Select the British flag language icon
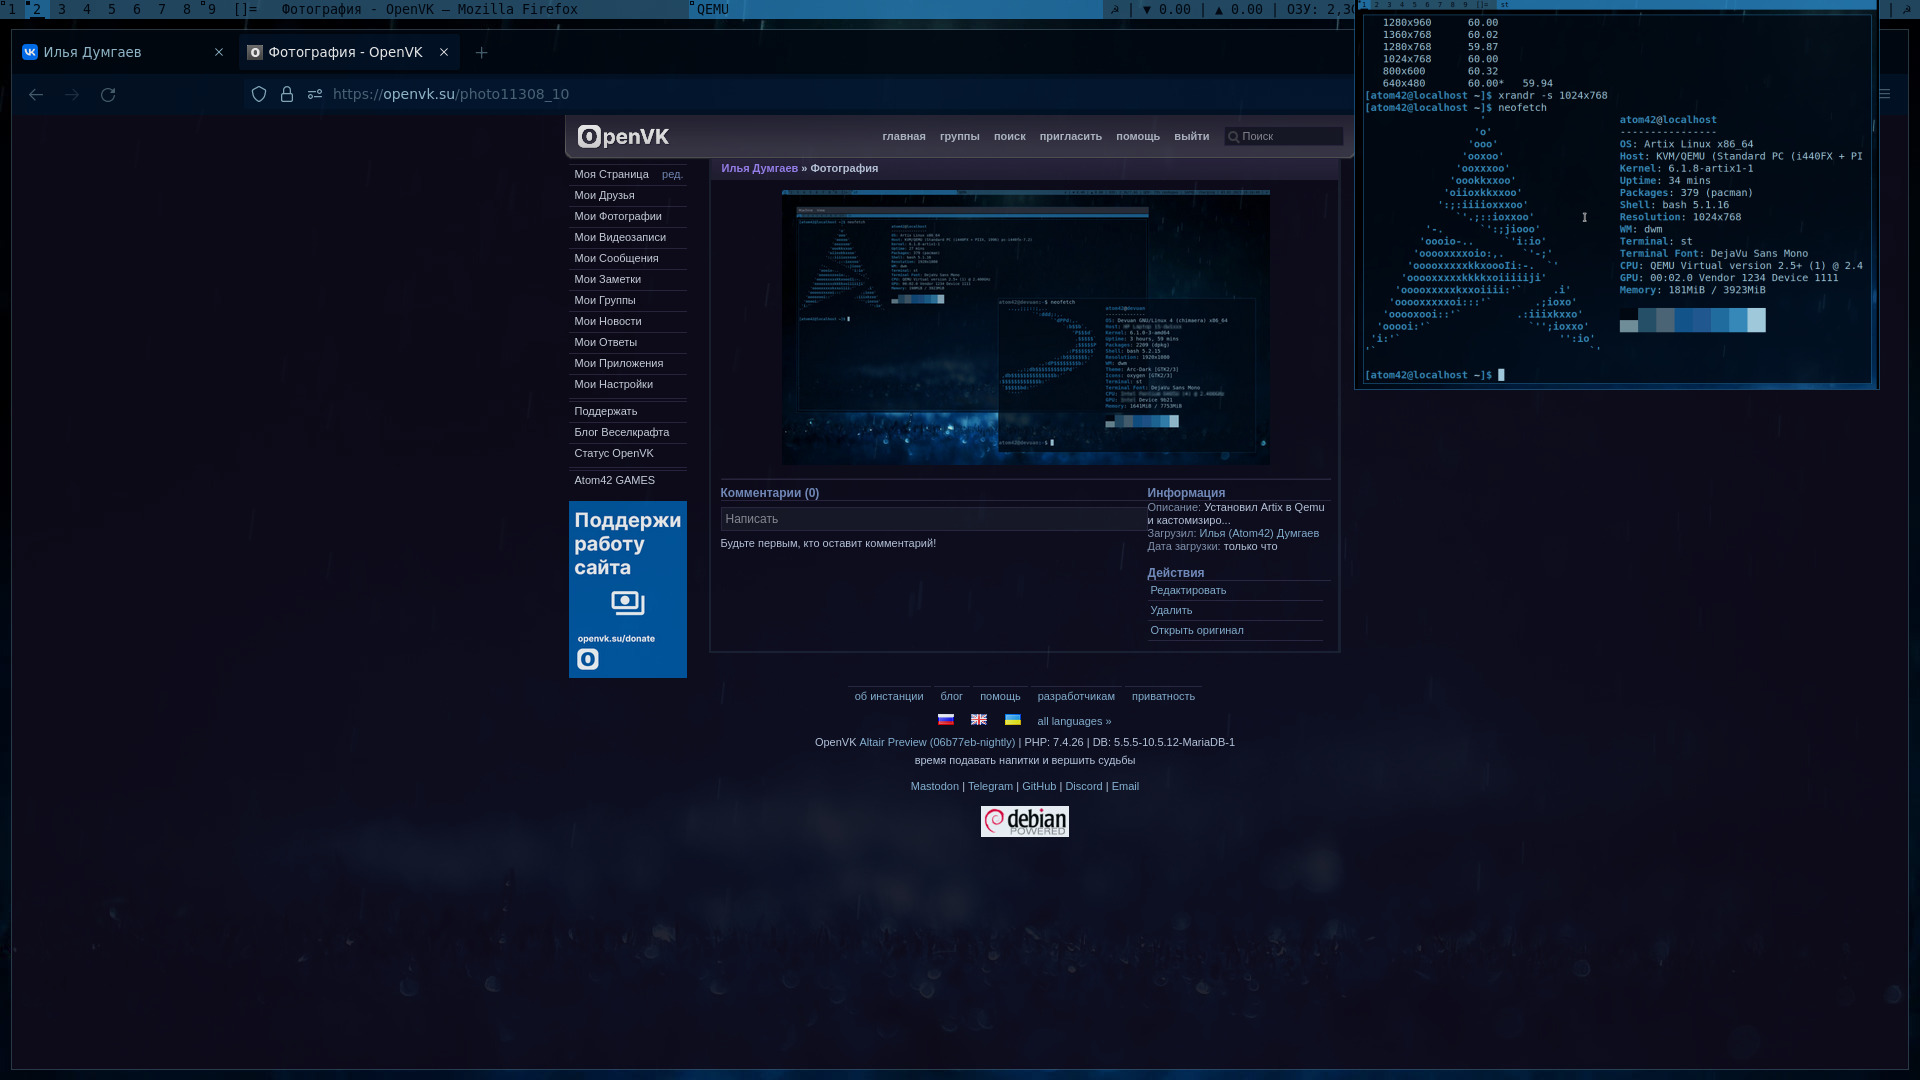The width and height of the screenshot is (1920, 1080). pos(979,720)
